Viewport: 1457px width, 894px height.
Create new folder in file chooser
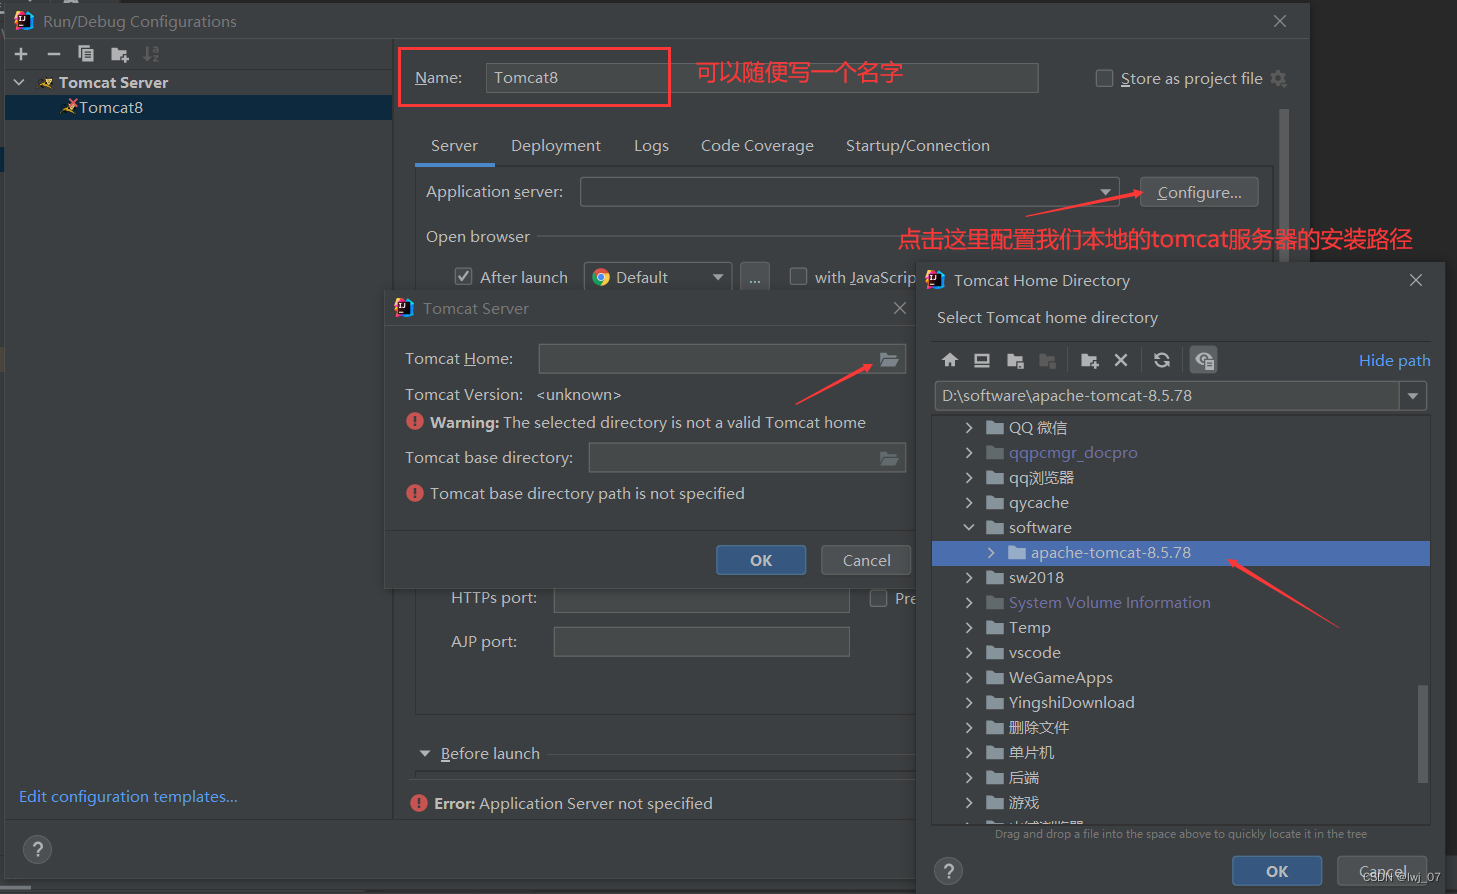click(1090, 360)
